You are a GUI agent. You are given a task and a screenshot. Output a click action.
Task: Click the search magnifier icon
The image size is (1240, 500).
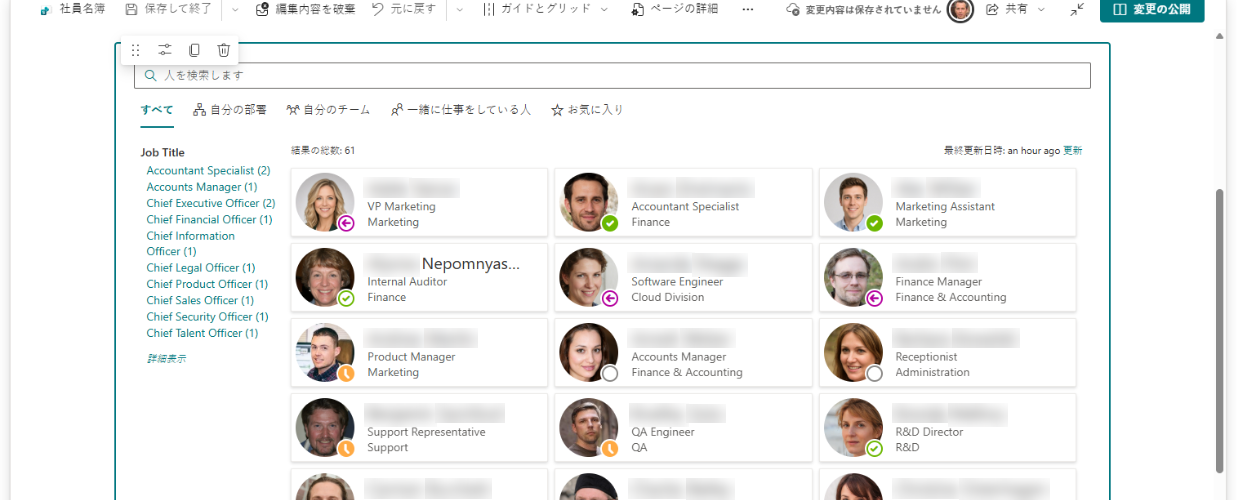[151, 75]
